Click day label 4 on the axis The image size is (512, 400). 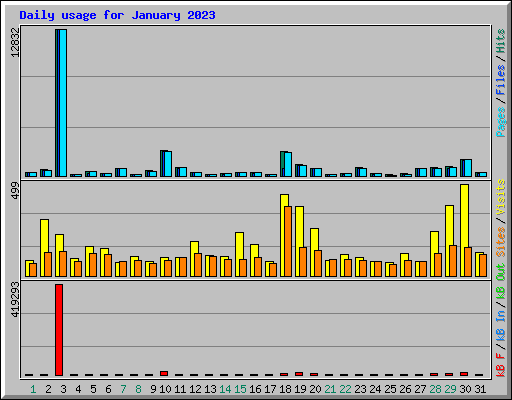[x=78, y=389]
